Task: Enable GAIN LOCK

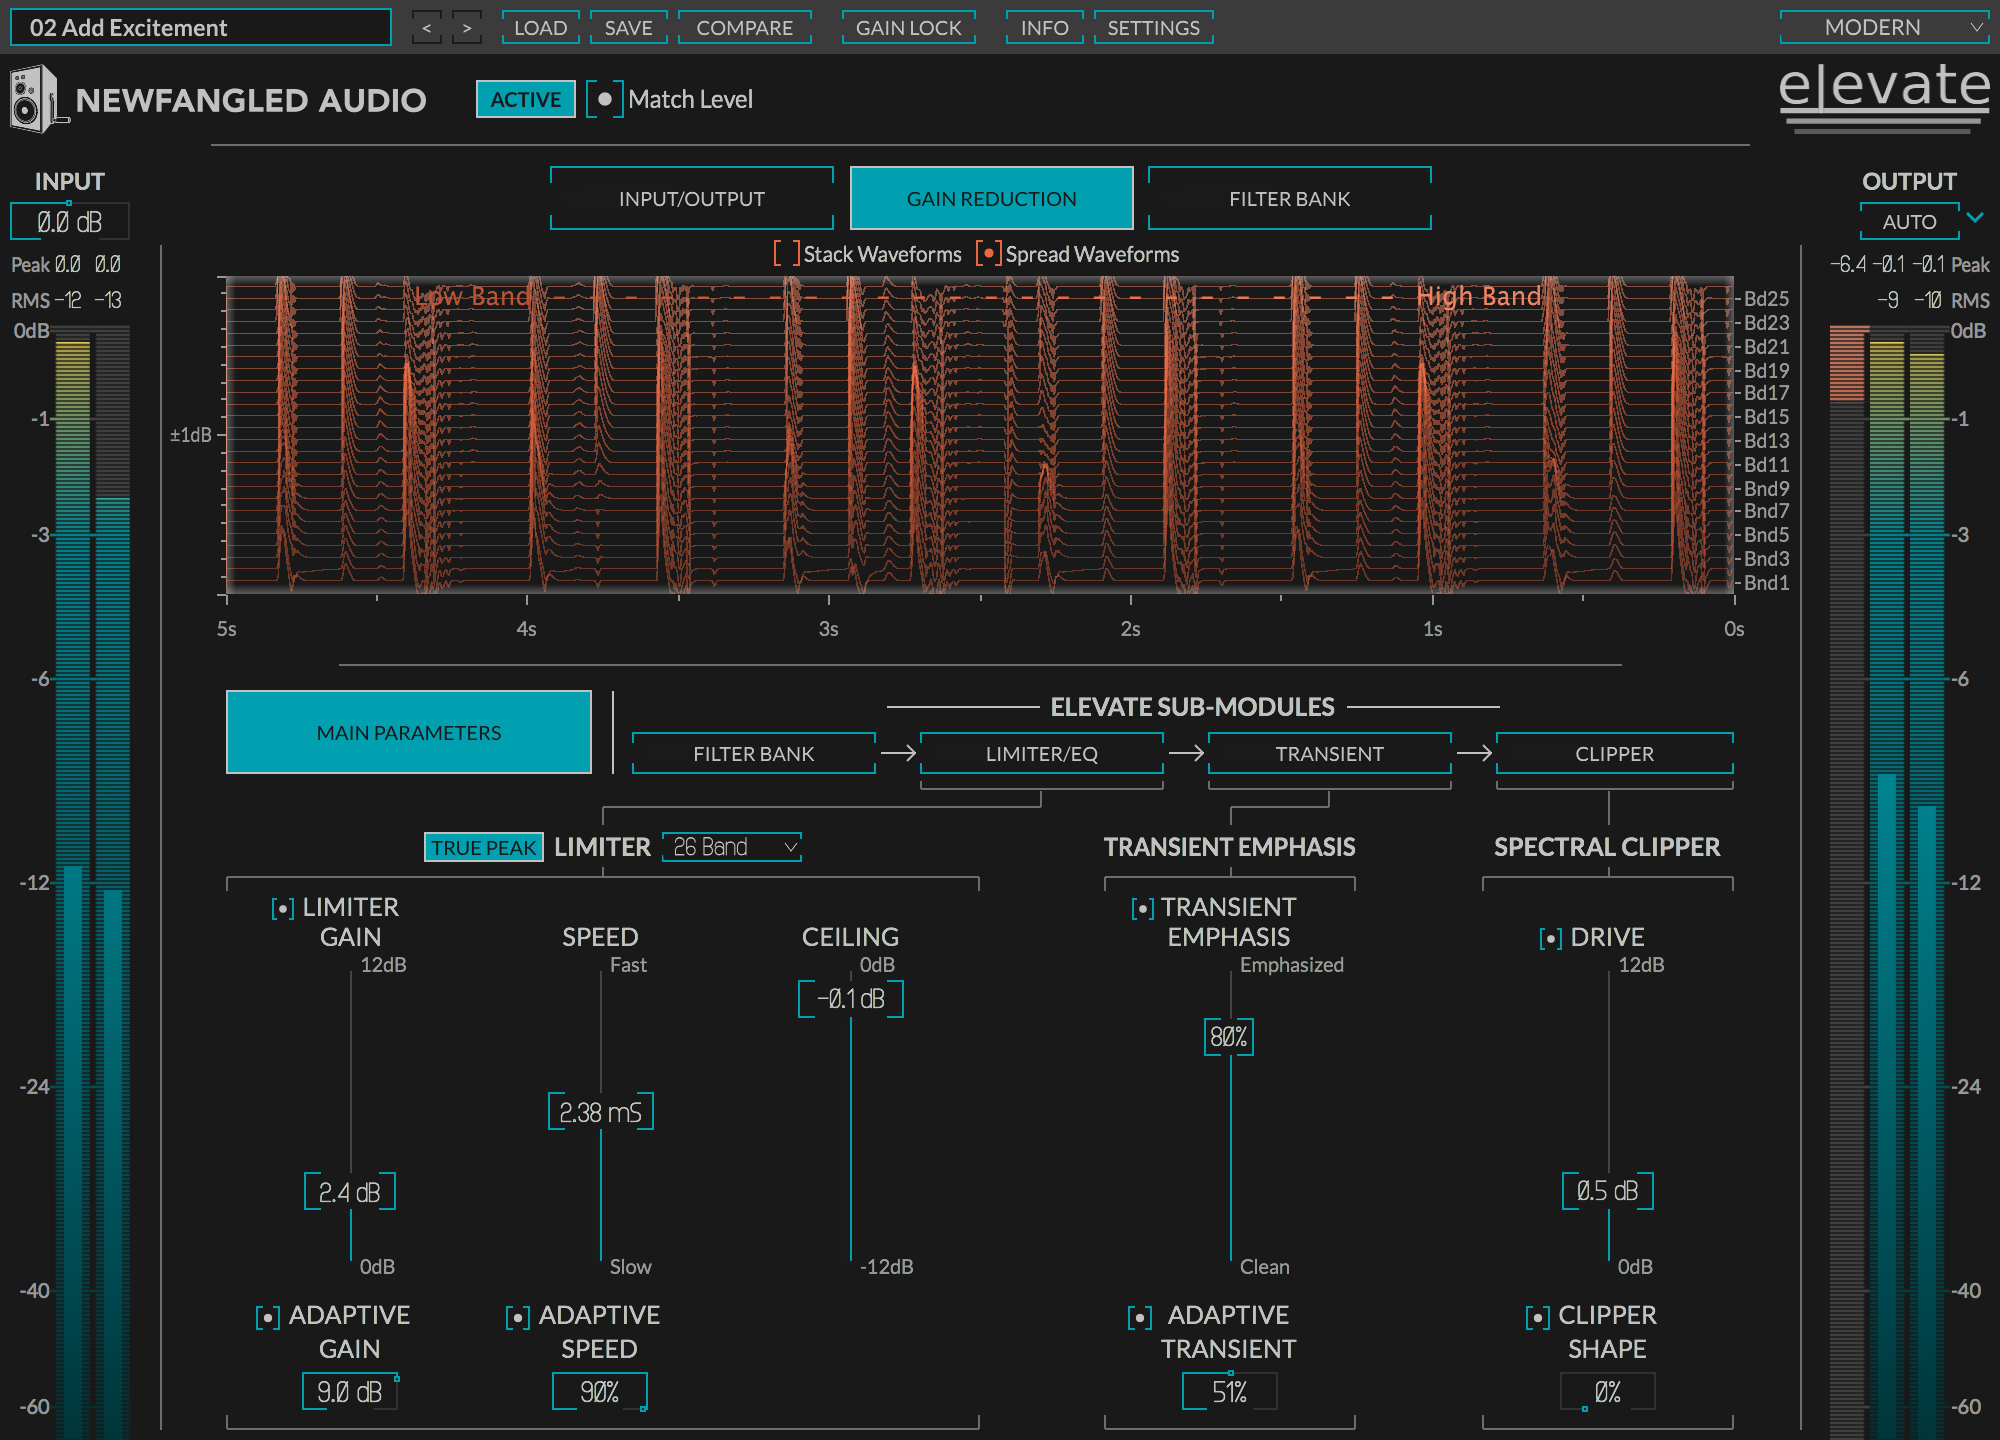Action: coord(908,27)
